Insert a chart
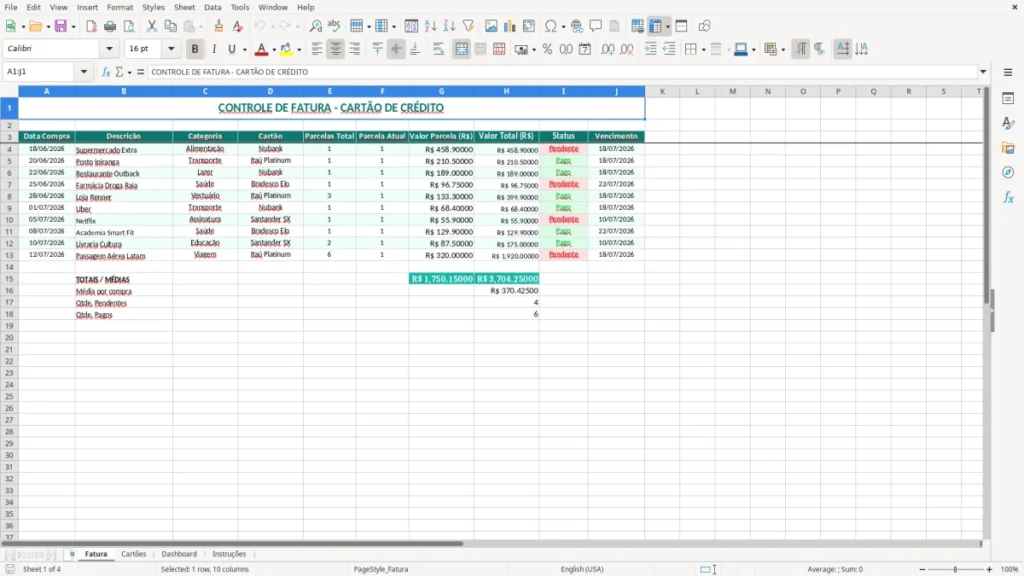The height and width of the screenshot is (576, 1024). point(510,26)
